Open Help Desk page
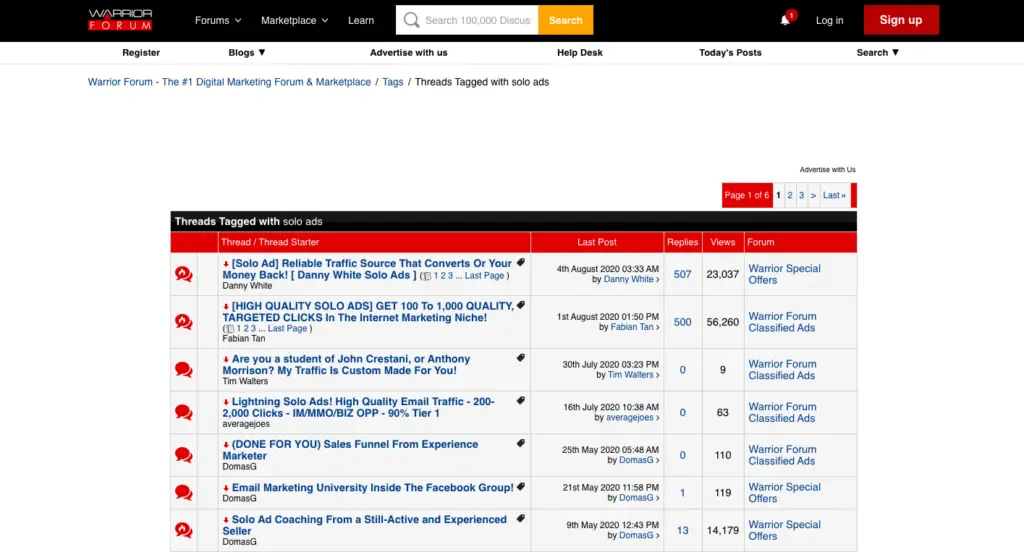1024x552 pixels. point(580,52)
